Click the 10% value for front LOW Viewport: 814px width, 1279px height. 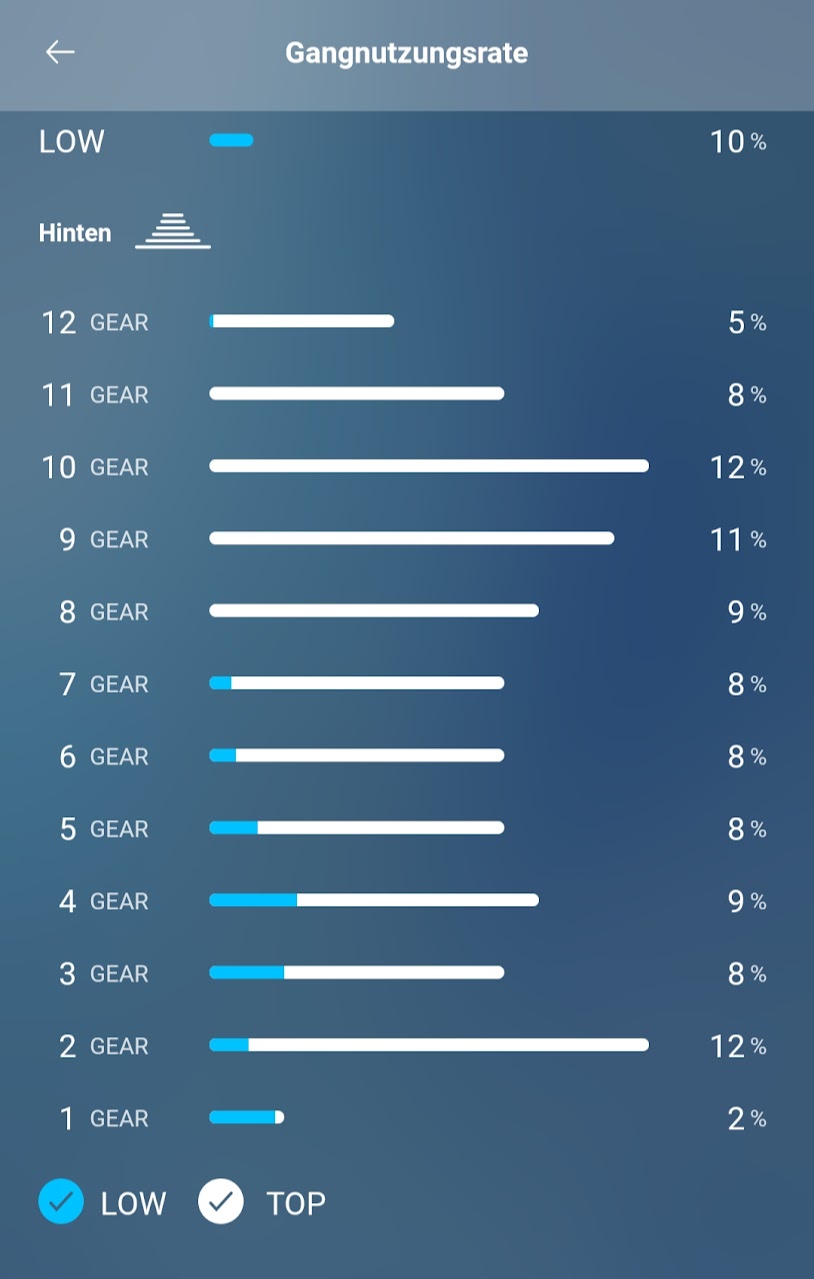[x=738, y=142]
